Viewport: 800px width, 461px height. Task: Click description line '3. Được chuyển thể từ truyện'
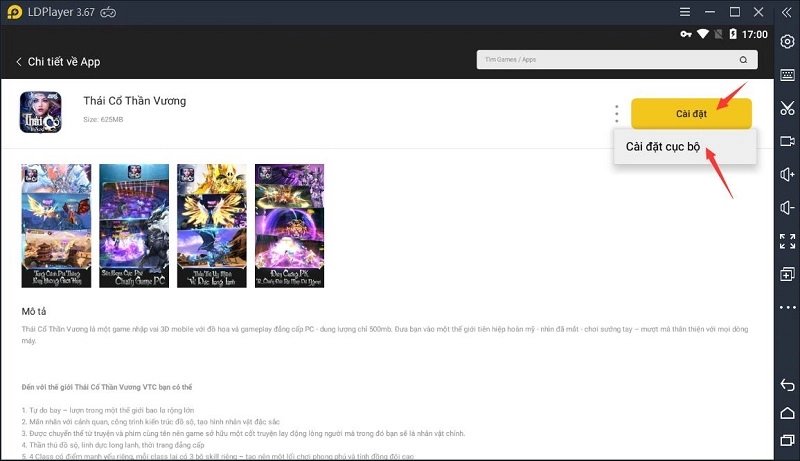click(x=243, y=433)
